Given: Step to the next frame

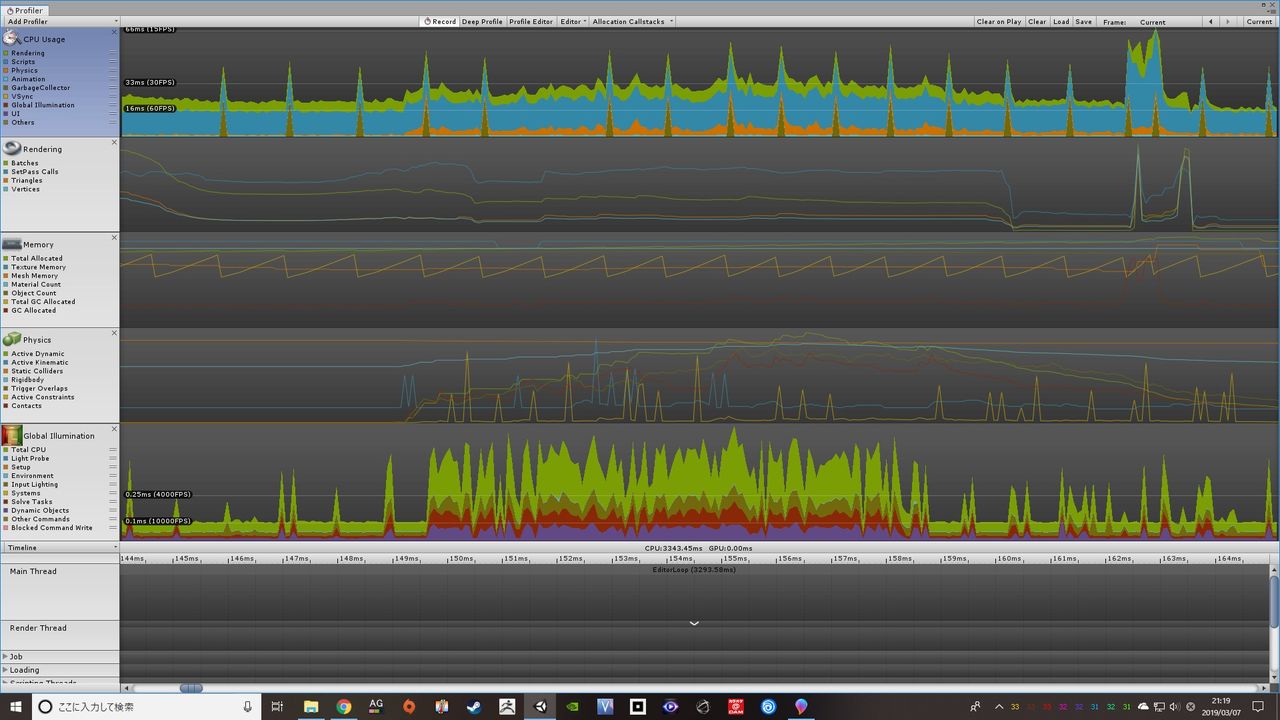Looking at the screenshot, I should [x=1226, y=21].
